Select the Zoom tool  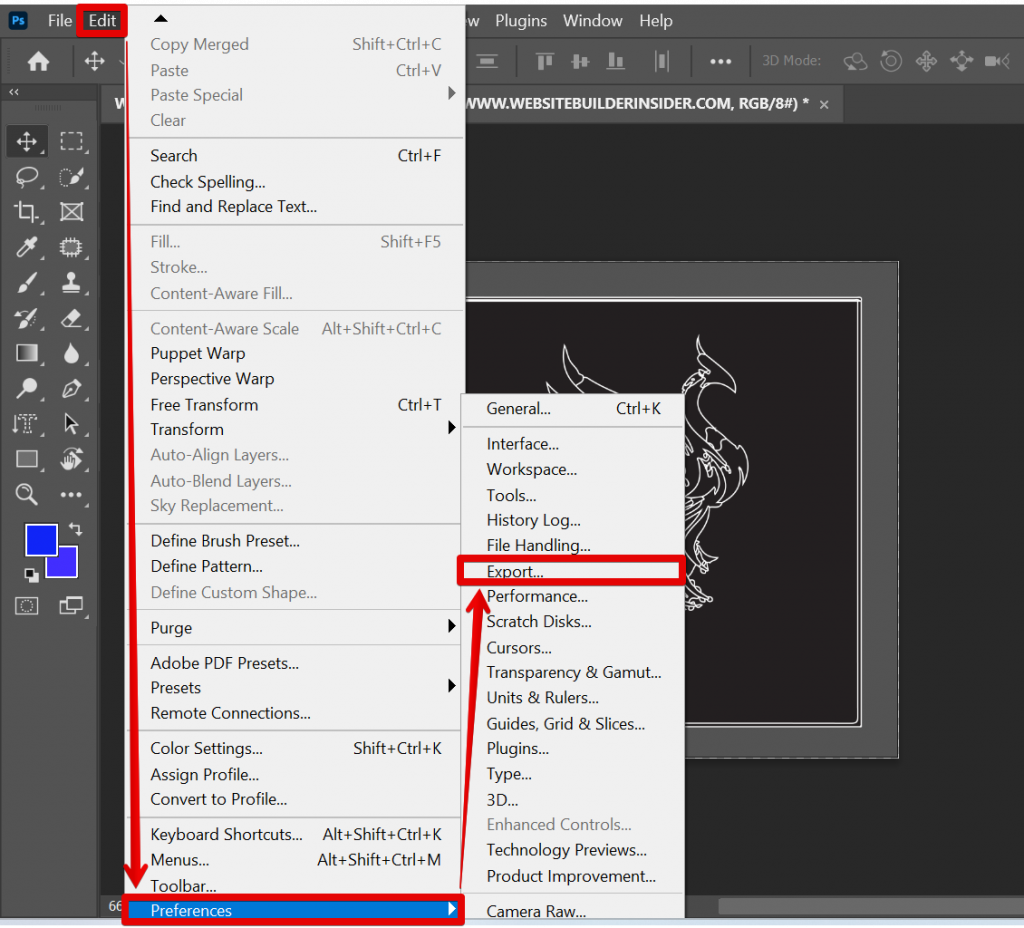(26, 494)
